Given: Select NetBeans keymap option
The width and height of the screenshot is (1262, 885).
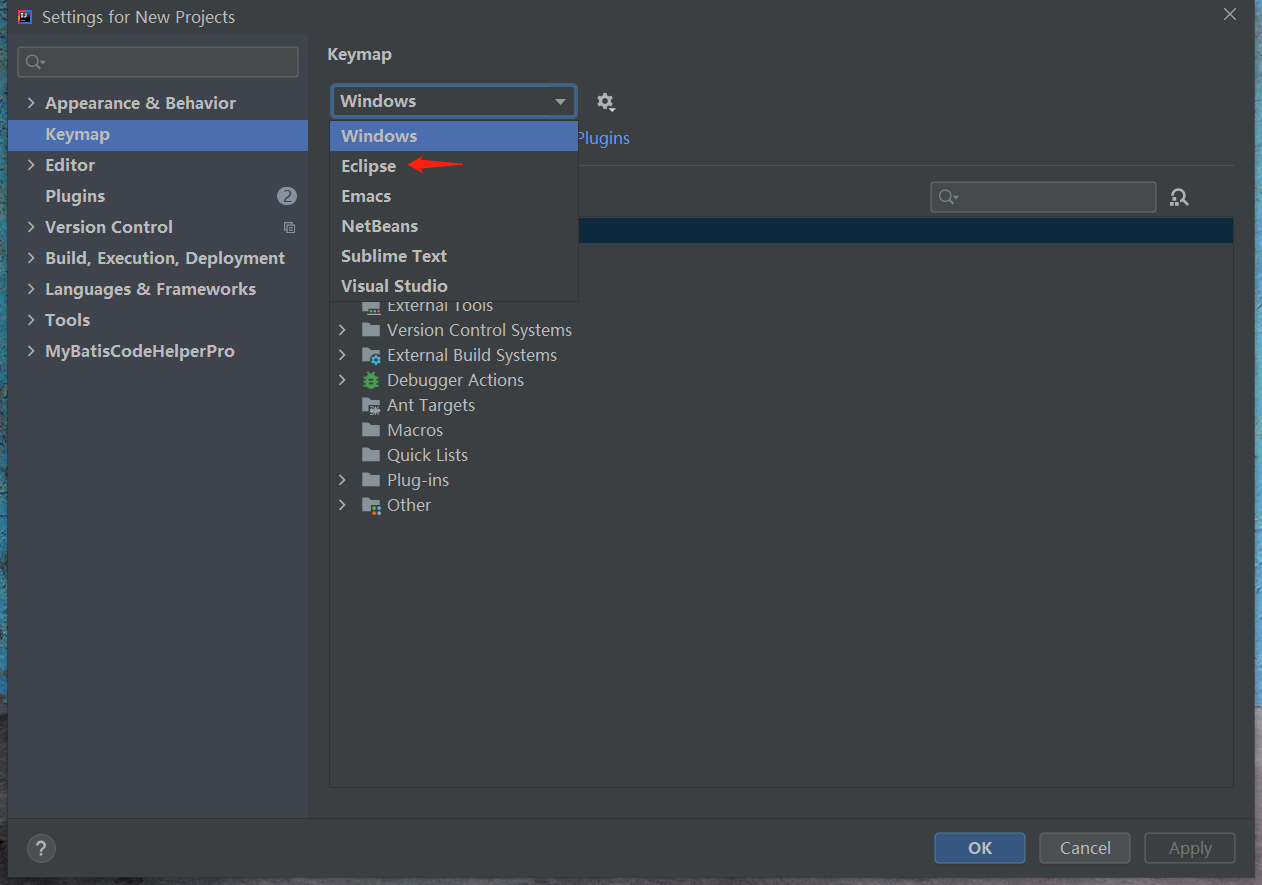Looking at the screenshot, I should coord(454,226).
